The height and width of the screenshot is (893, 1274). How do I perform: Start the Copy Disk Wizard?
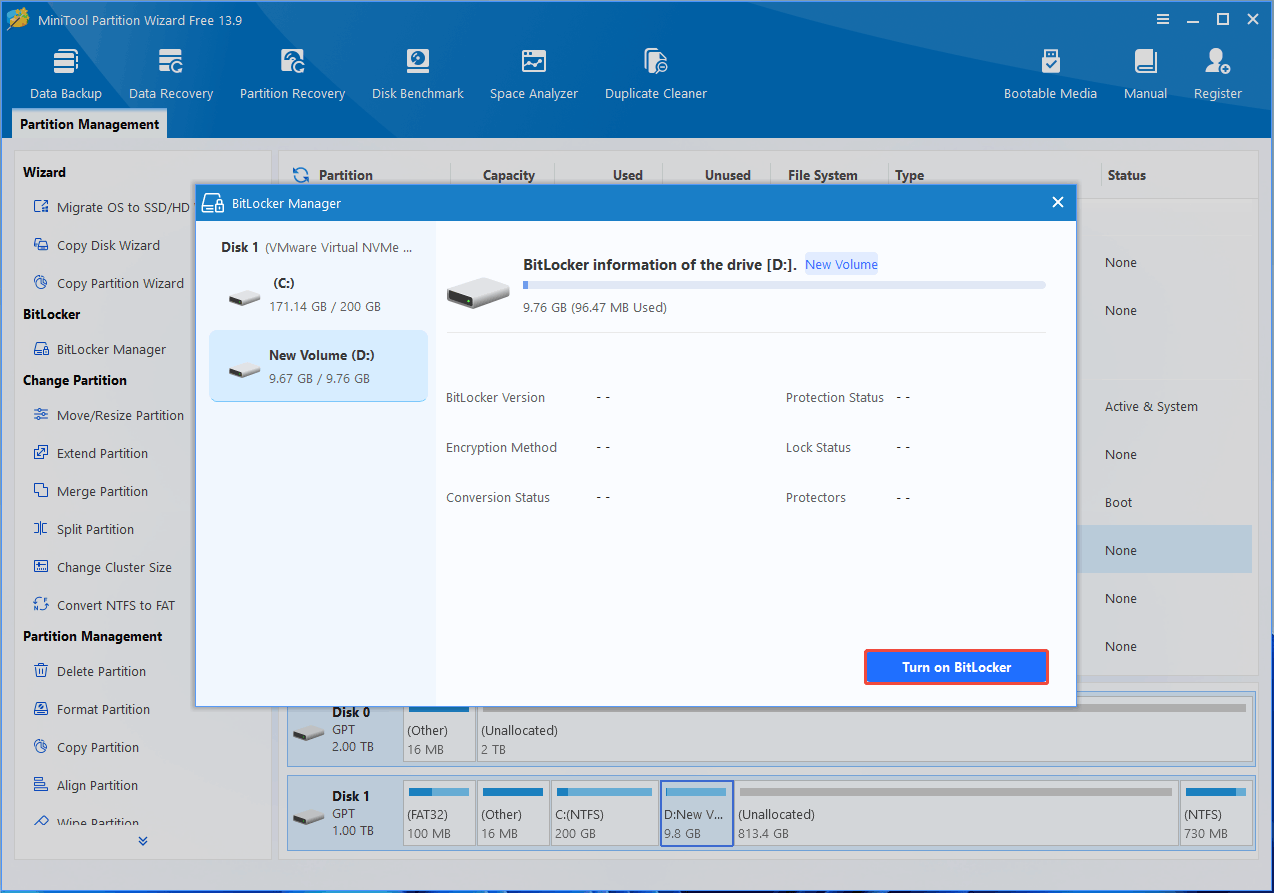96,245
